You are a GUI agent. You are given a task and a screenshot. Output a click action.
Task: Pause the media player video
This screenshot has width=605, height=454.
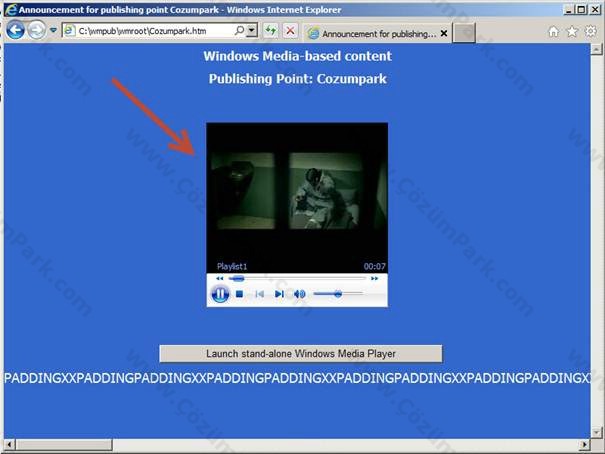tap(220, 294)
